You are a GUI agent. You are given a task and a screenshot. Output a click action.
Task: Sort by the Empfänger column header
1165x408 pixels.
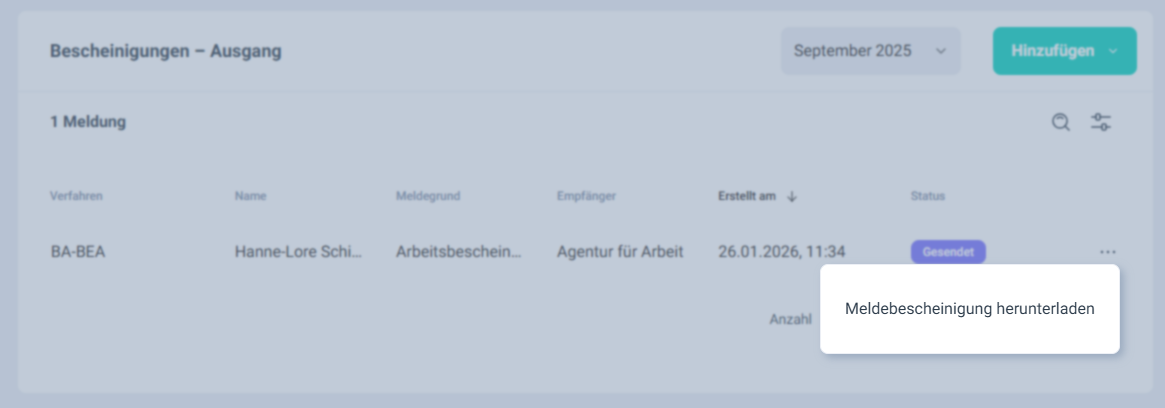(x=586, y=196)
